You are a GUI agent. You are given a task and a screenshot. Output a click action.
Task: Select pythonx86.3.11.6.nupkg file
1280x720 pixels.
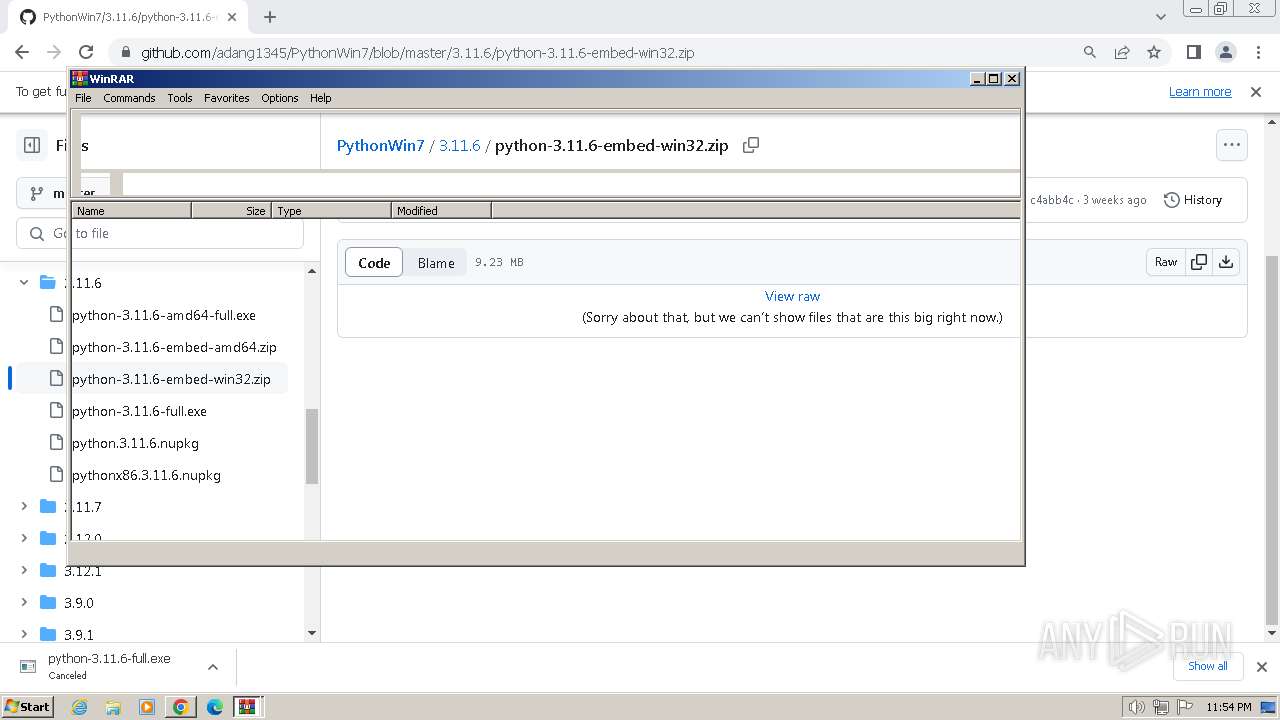(146, 475)
